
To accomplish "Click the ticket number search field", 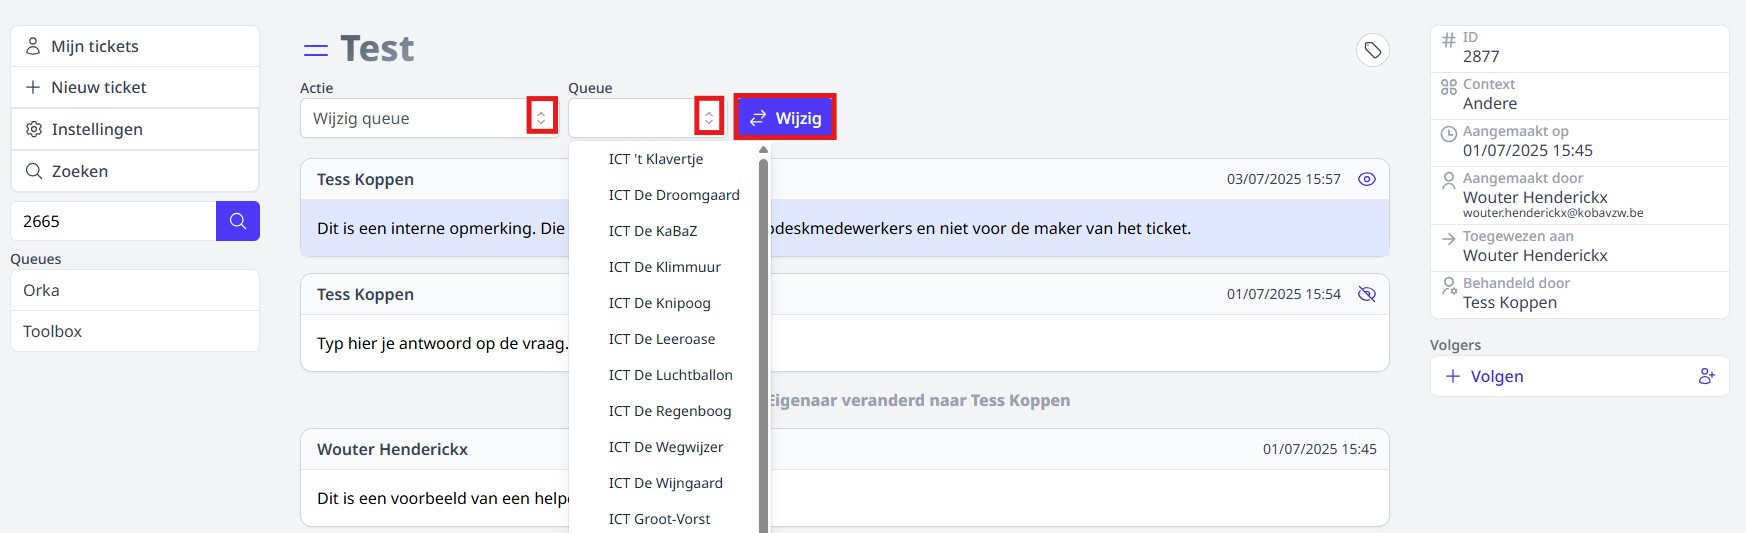I will click(x=113, y=221).
